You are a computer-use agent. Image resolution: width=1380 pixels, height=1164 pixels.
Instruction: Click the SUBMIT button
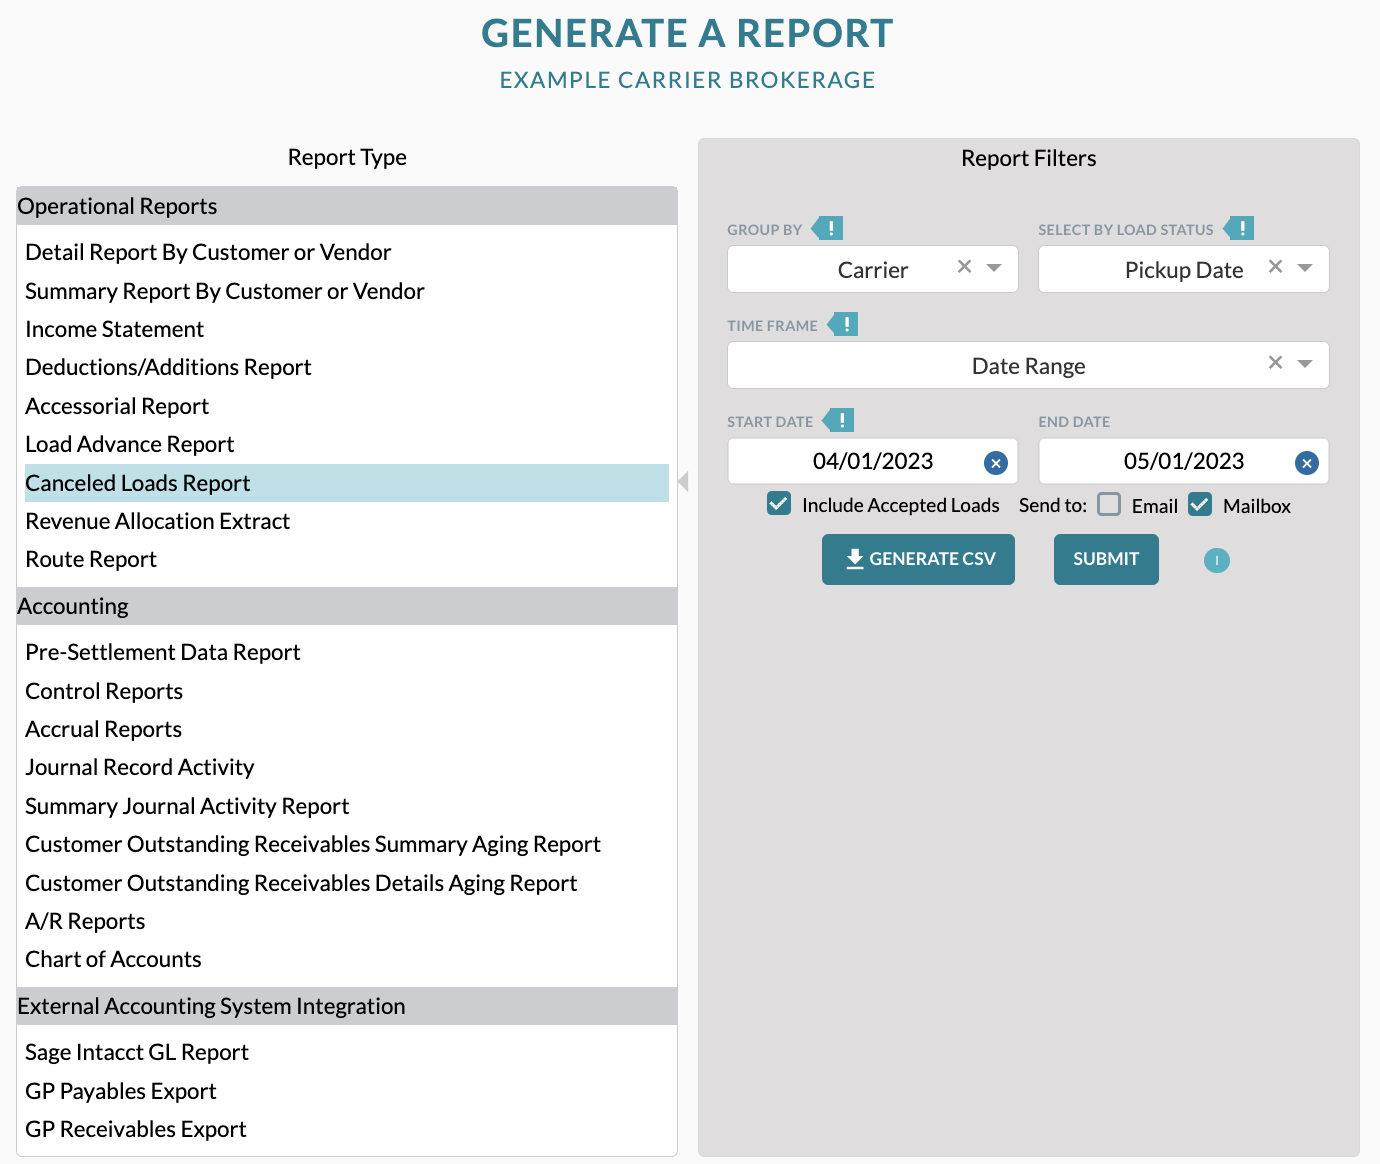click(x=1105, y=559)
